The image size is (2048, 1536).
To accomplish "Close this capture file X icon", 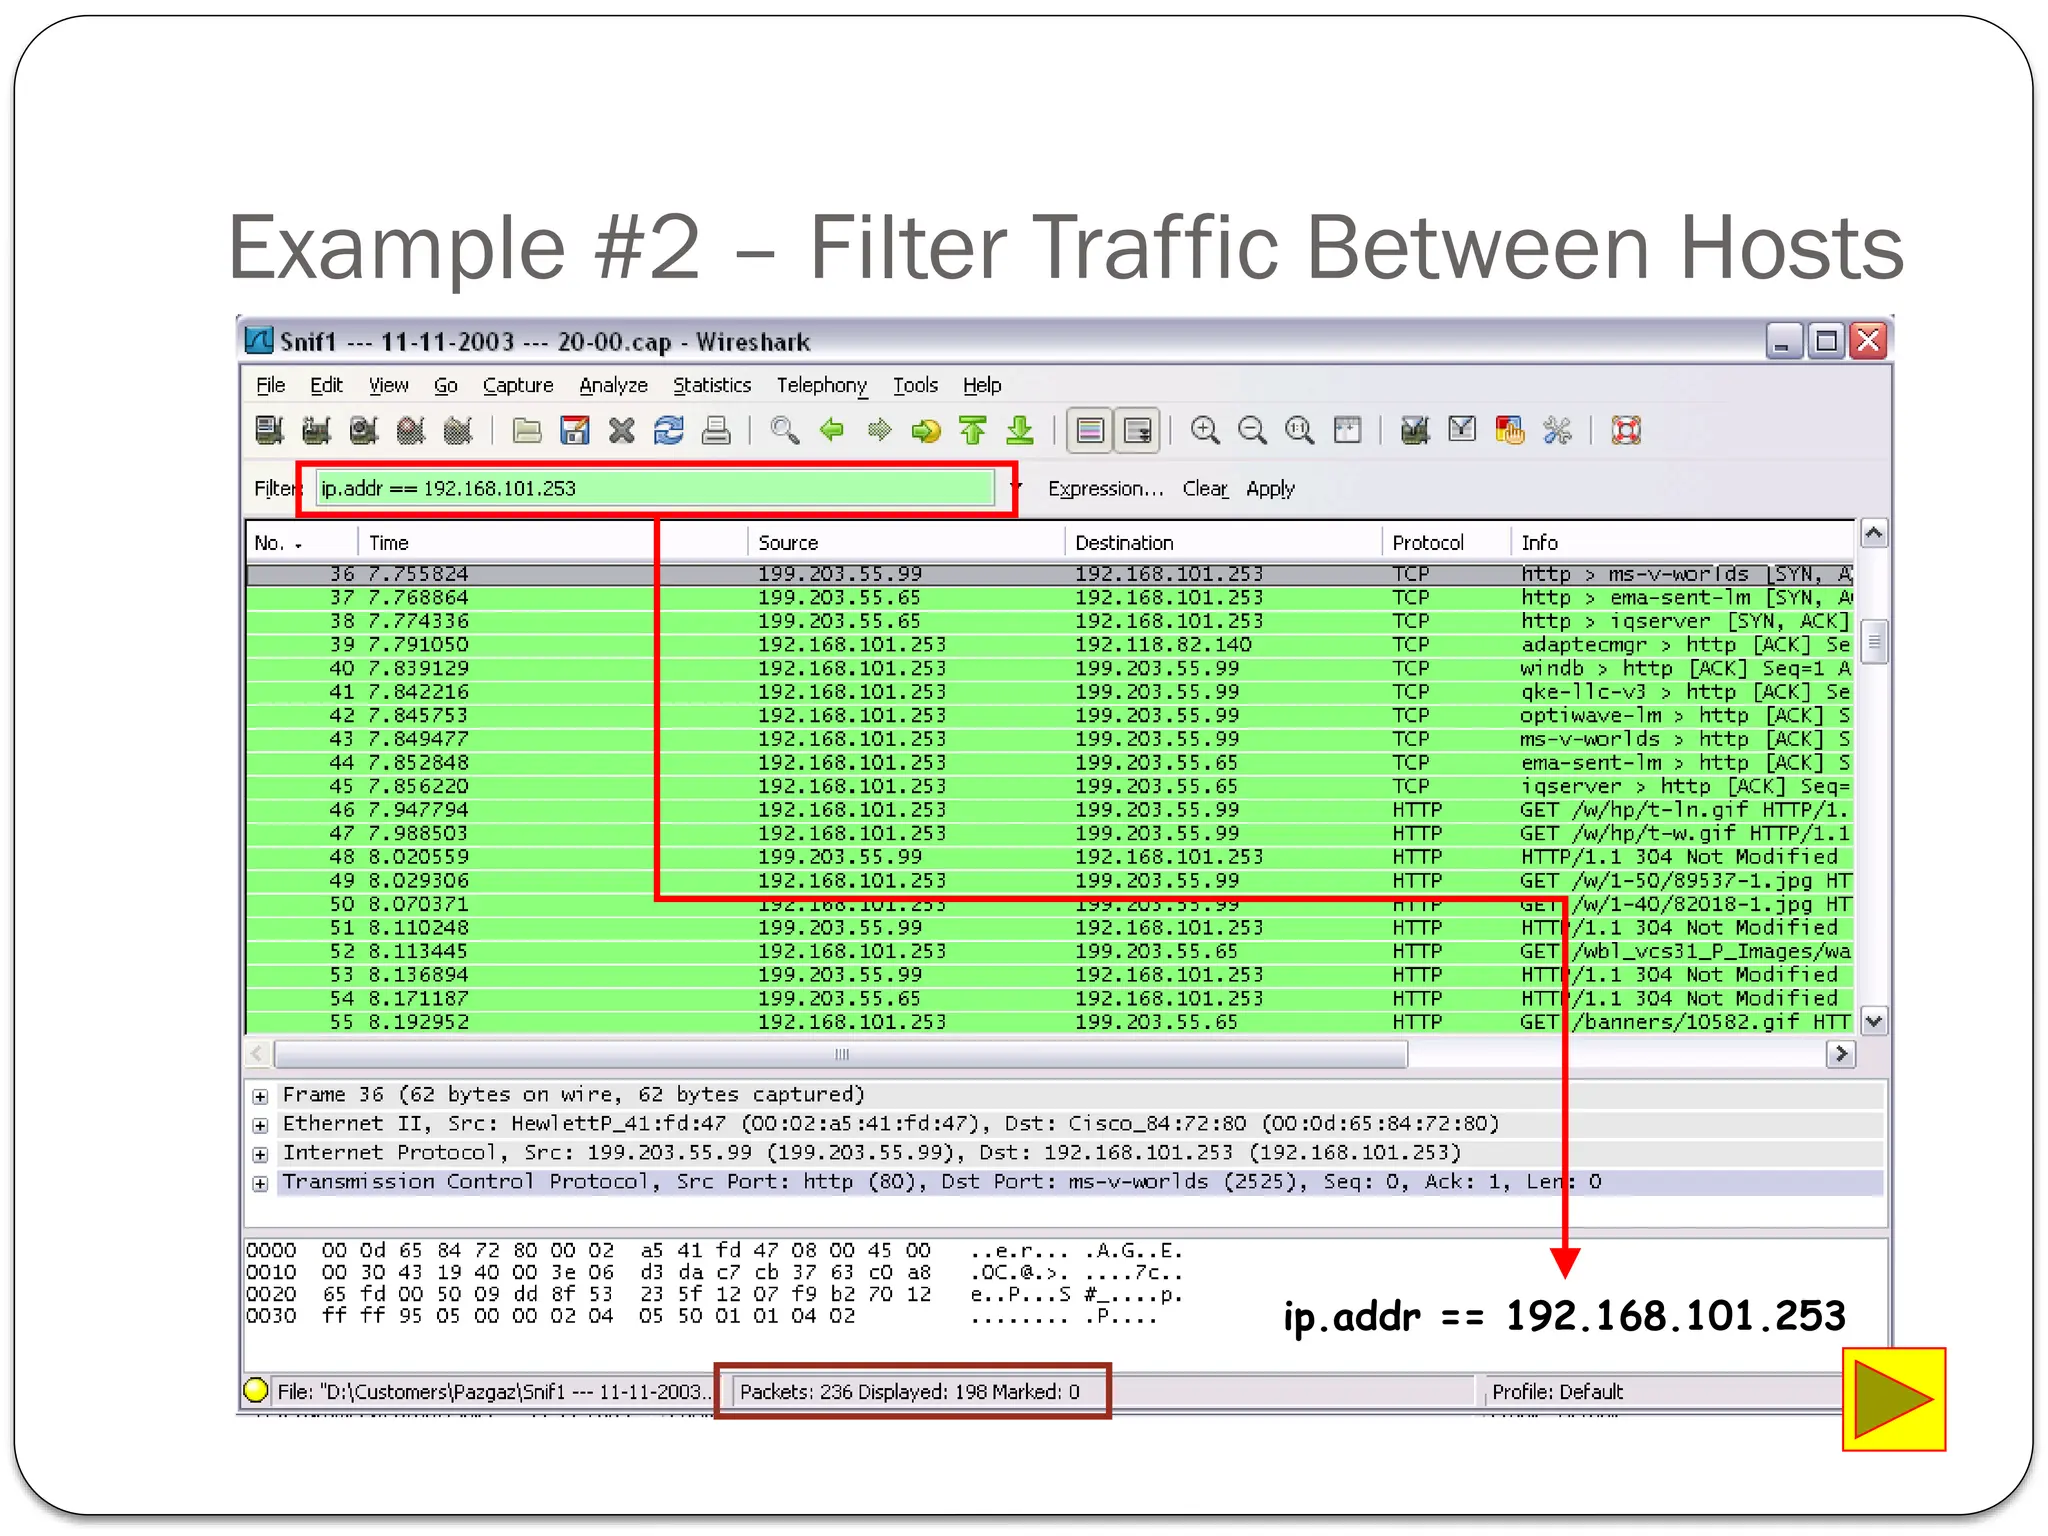I will click(622, 431).
